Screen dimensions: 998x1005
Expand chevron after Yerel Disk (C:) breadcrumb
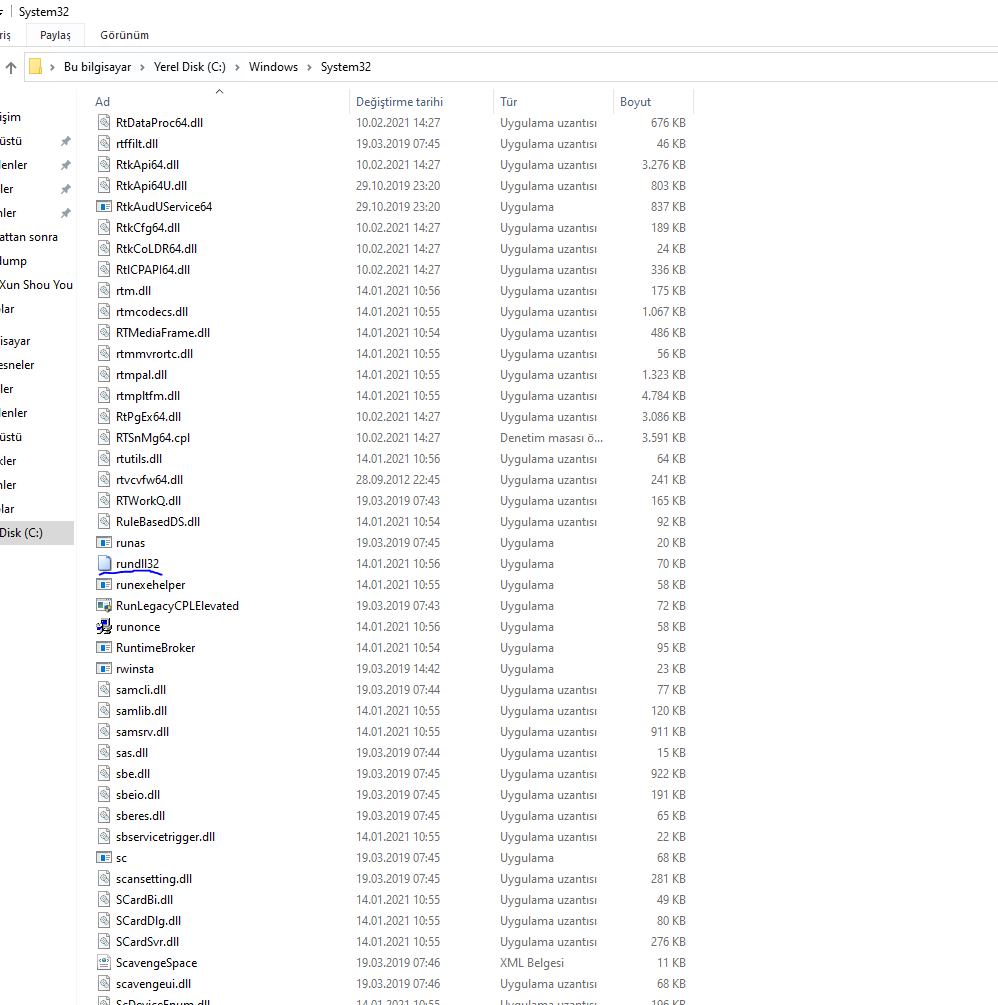click(237, 67)
